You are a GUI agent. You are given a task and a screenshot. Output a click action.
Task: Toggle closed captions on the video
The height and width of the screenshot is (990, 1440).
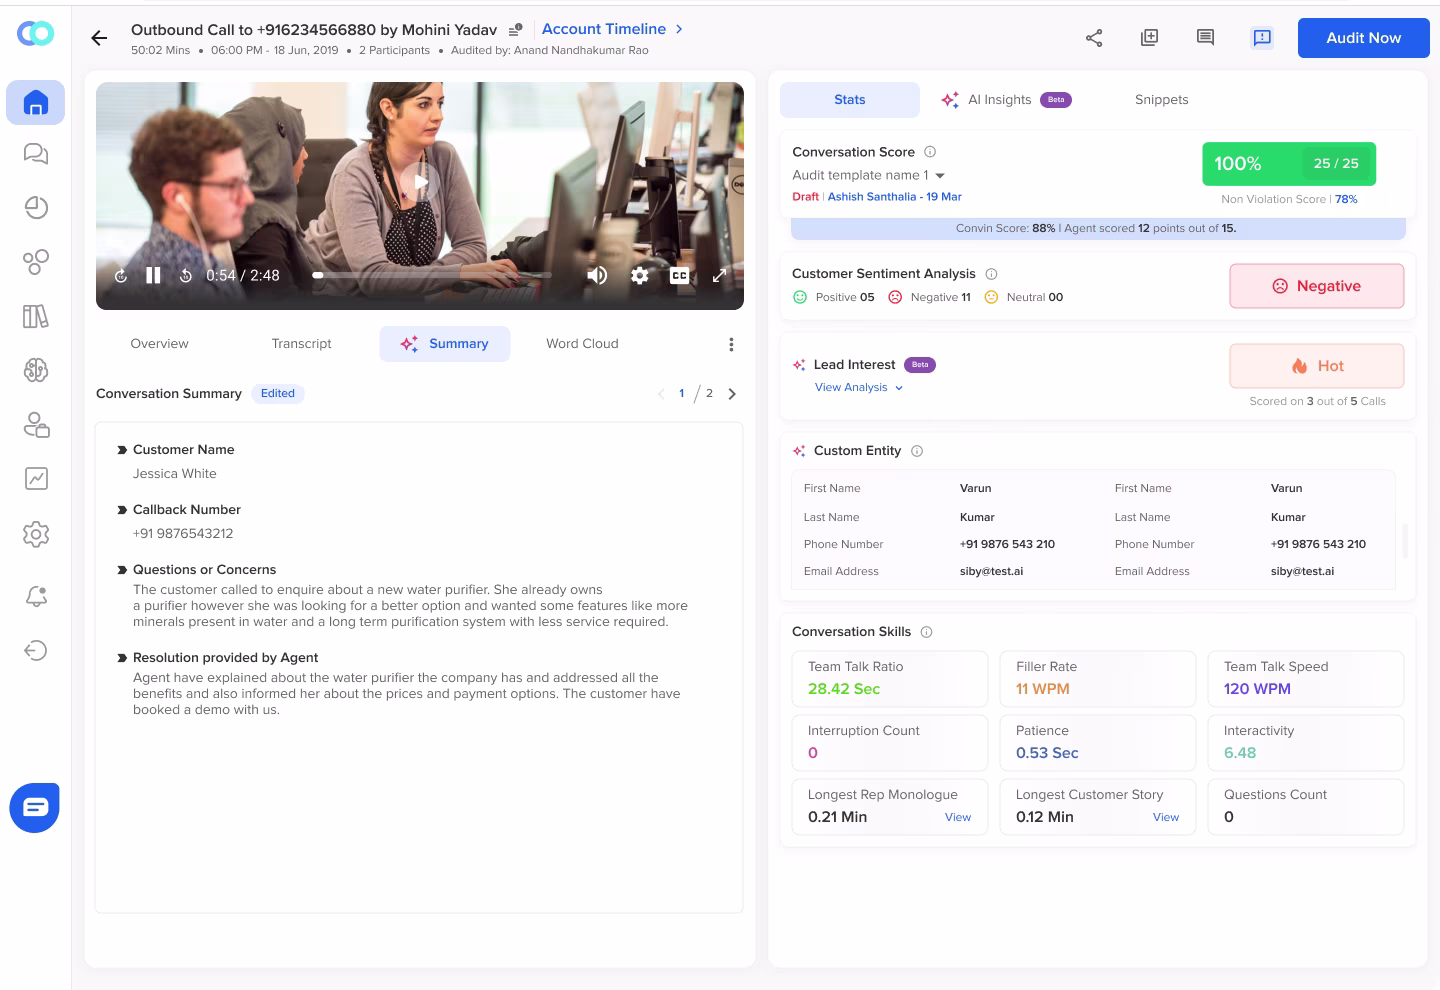(x=679, y=274)
